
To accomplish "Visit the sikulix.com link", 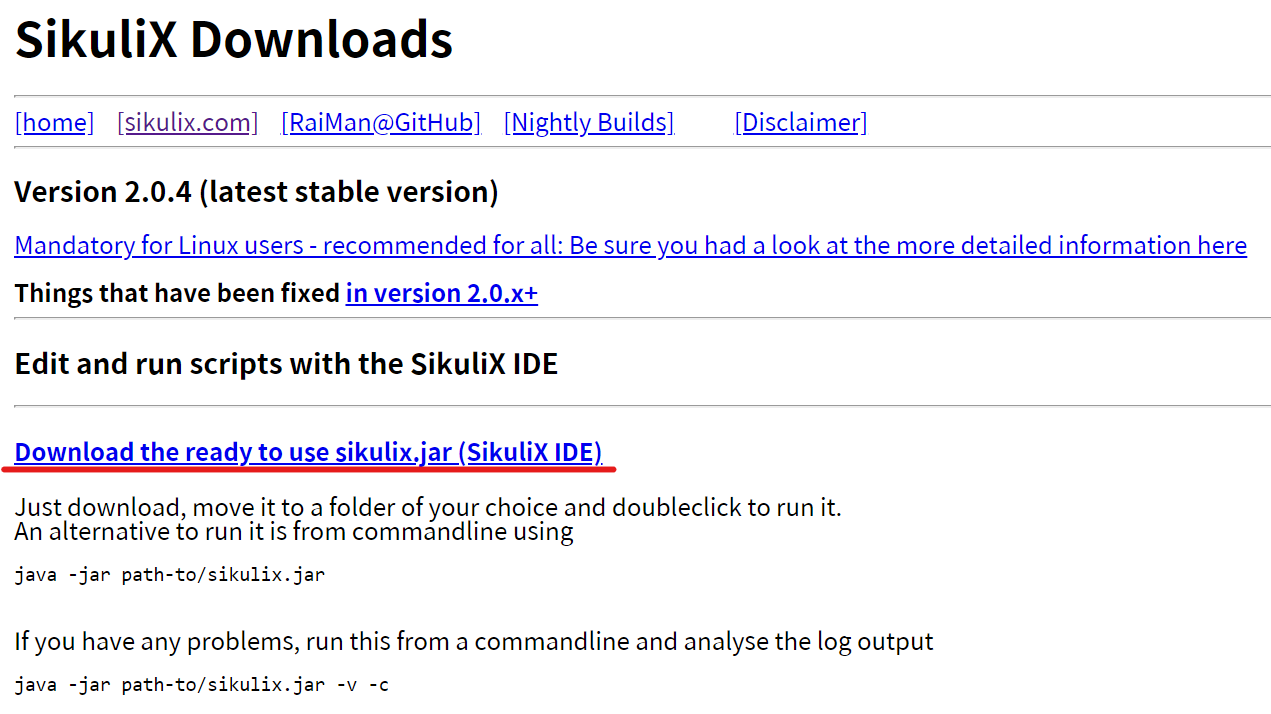I will [x=188, y=123].
